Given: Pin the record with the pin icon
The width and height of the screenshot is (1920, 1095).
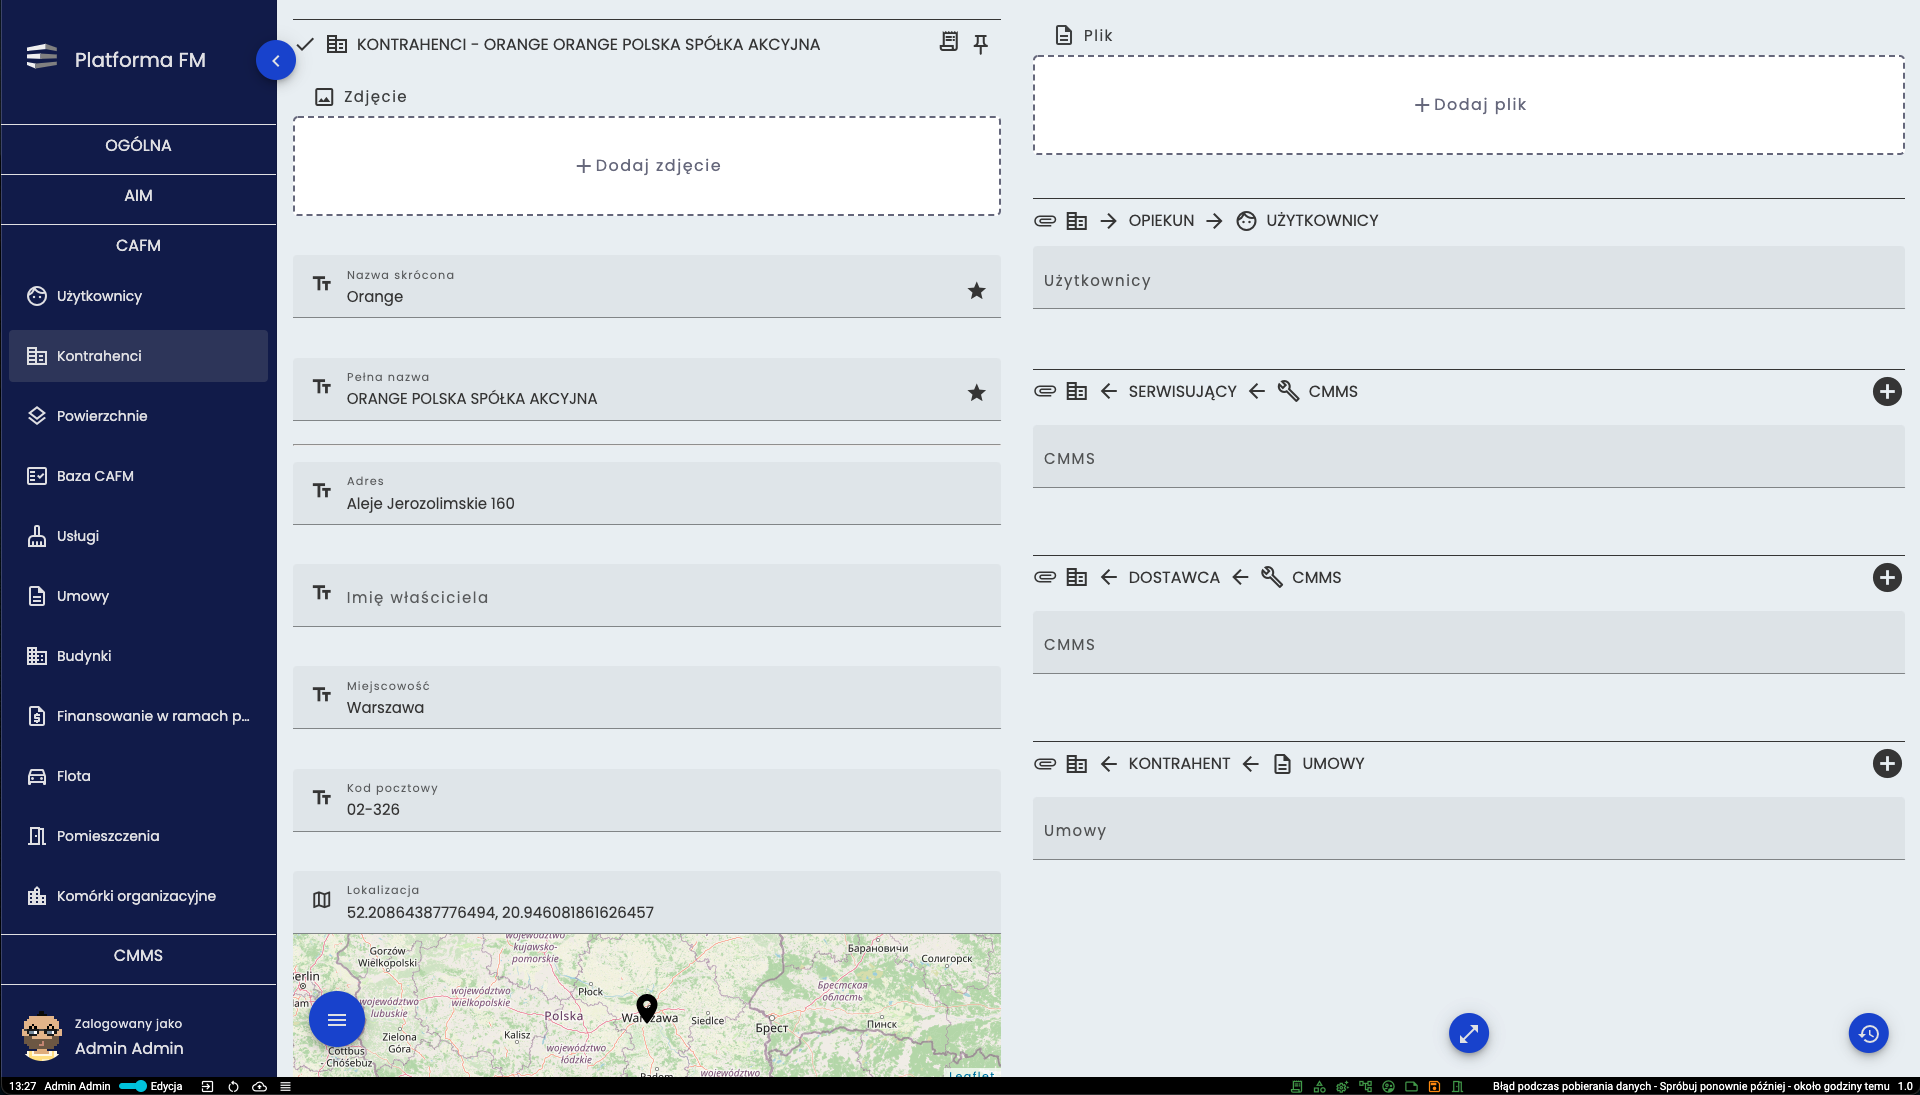Looking at the screenshot, I should coord(981,44).
